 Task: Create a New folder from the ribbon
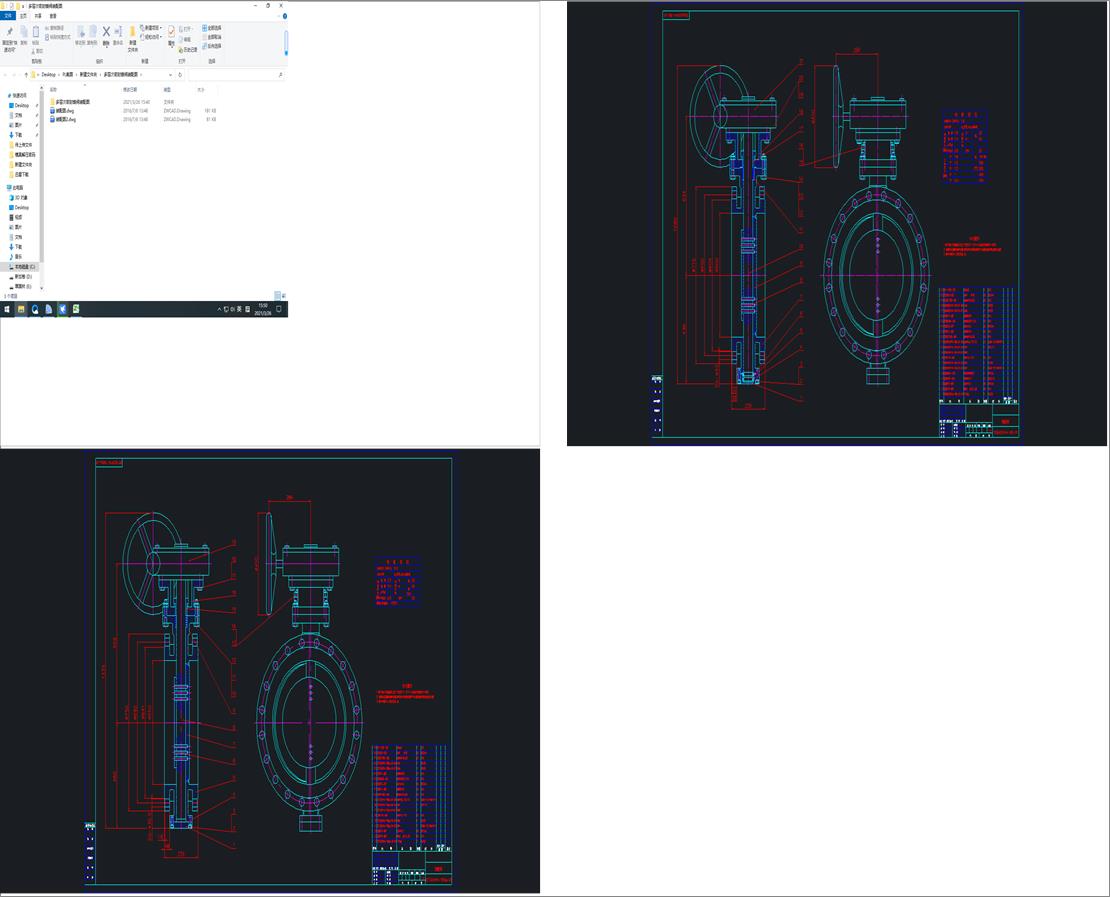132,39
